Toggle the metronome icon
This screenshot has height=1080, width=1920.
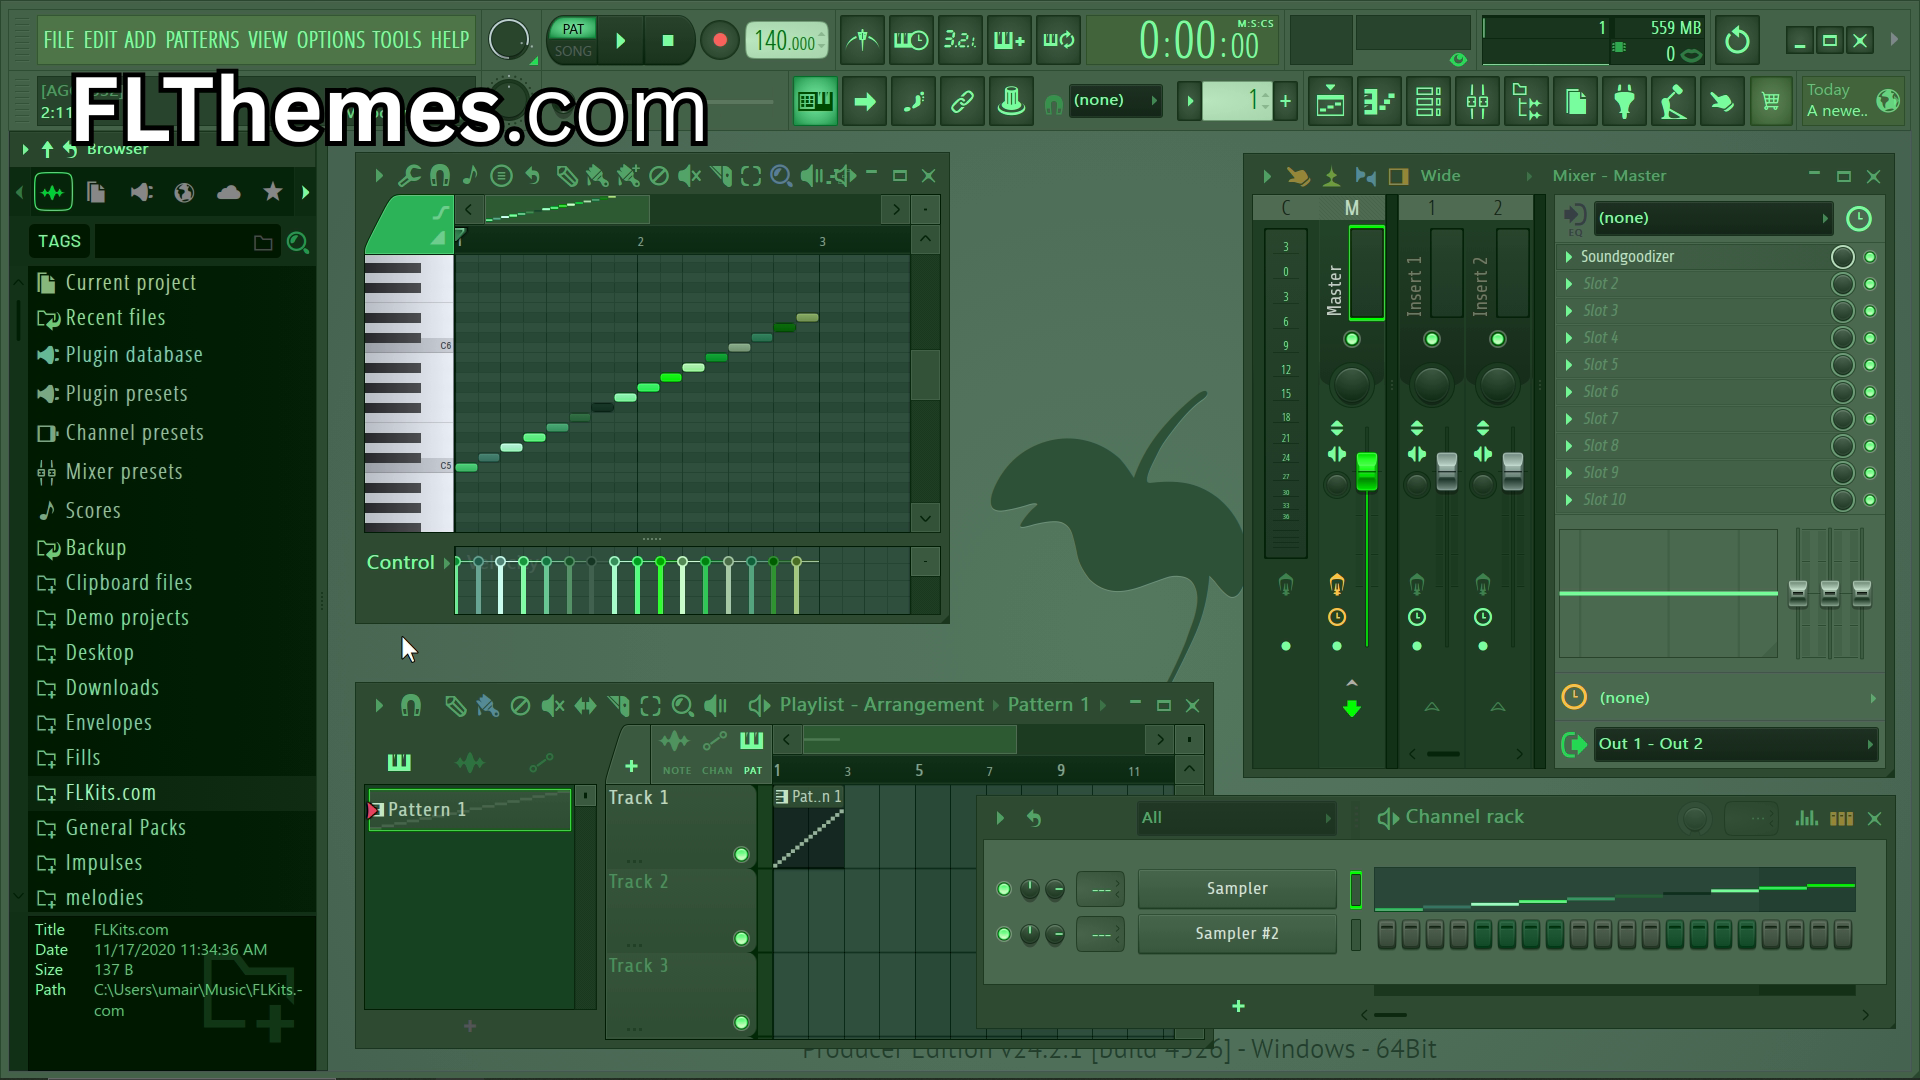coord(862,41)
